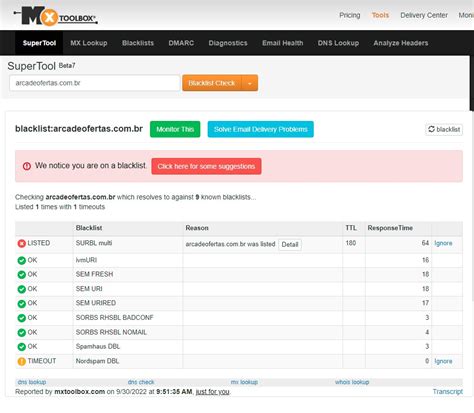Select the Nordspam DBL row name
This screenshot has height=413, width=474.
(x=97, y=361)
